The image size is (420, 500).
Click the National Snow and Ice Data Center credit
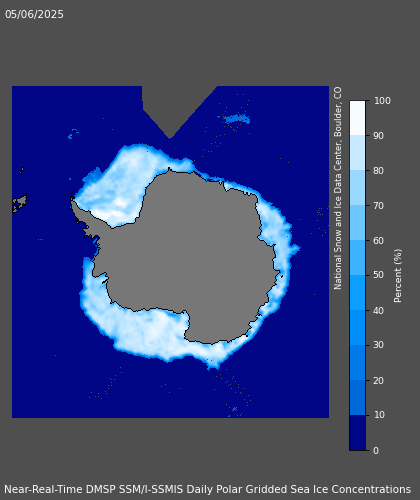click(x=338, y=188)
